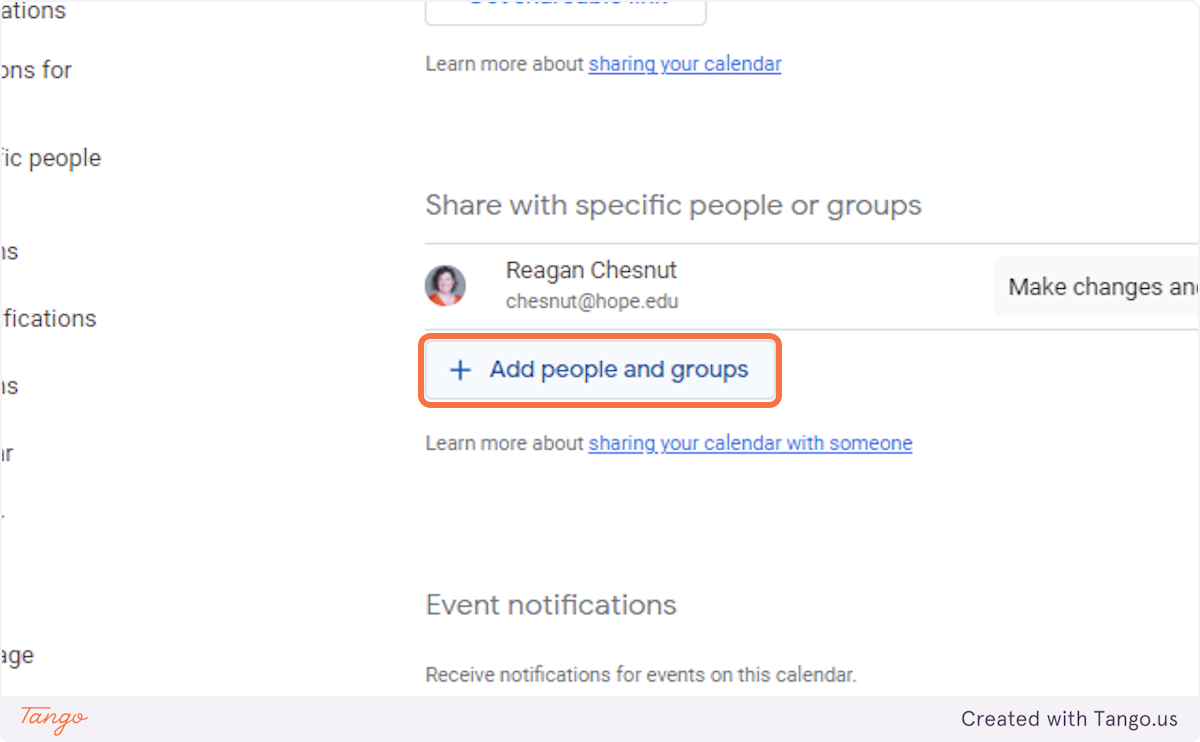Go to sidebar item ending in "age"

click(x=17, y=656)
